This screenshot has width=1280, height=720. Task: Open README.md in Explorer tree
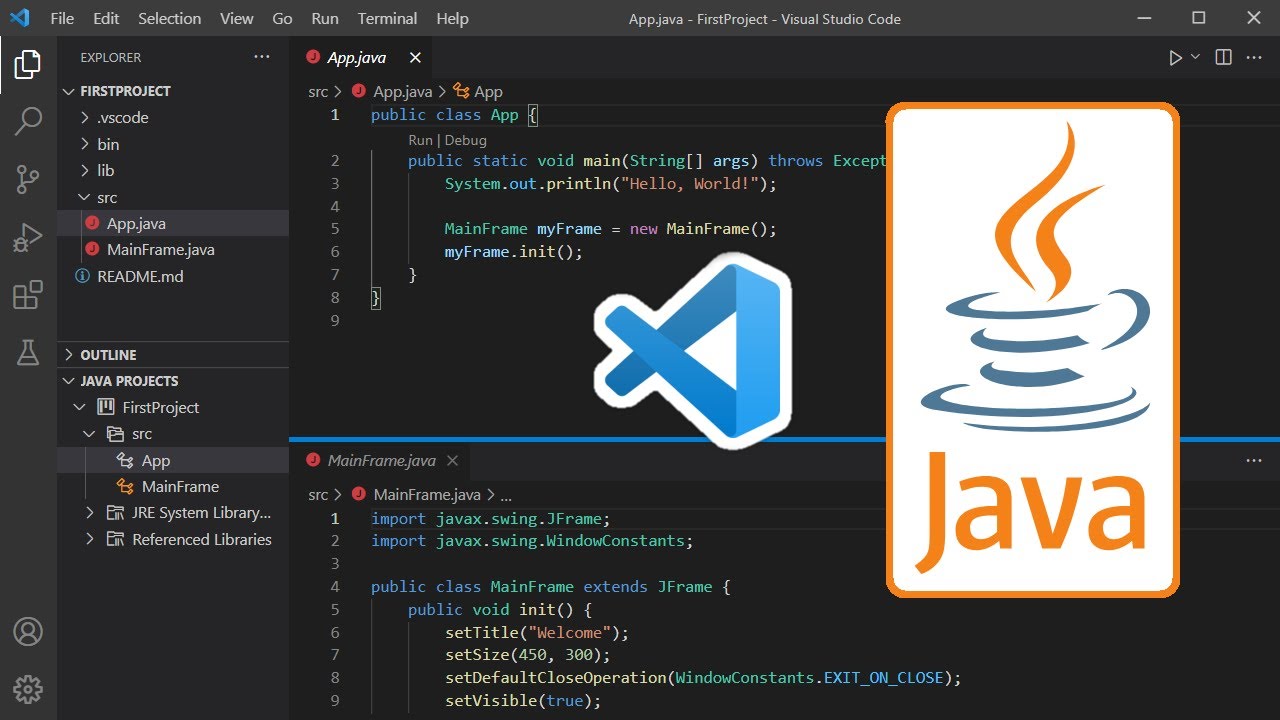pos(173,277)
